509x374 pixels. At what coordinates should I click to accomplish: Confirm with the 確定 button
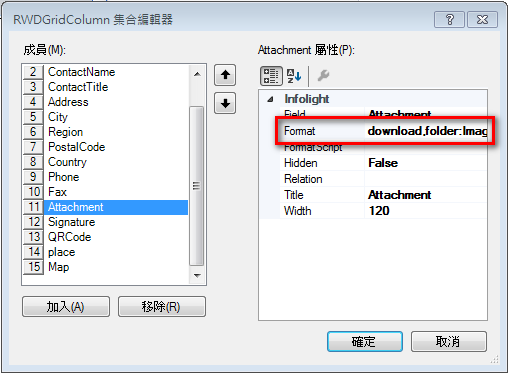coord(365,341)
